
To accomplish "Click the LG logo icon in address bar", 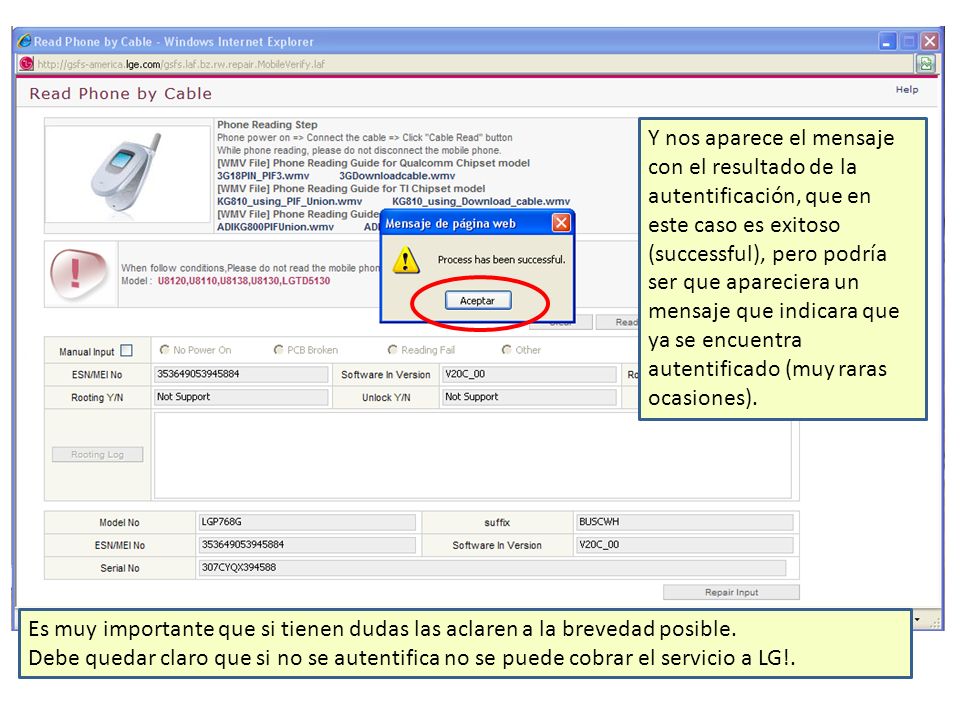I will [26, 64].
